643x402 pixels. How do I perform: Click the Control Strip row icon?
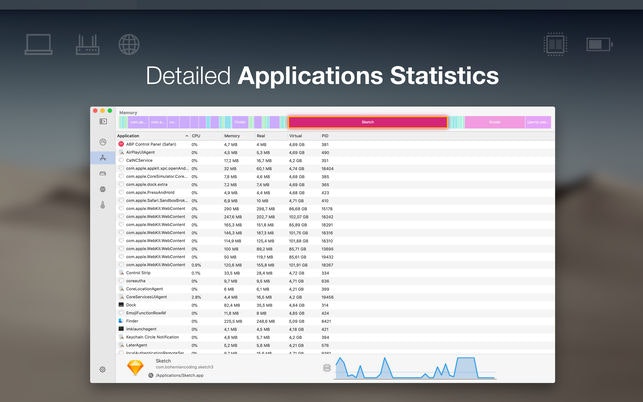click(121, 273)
